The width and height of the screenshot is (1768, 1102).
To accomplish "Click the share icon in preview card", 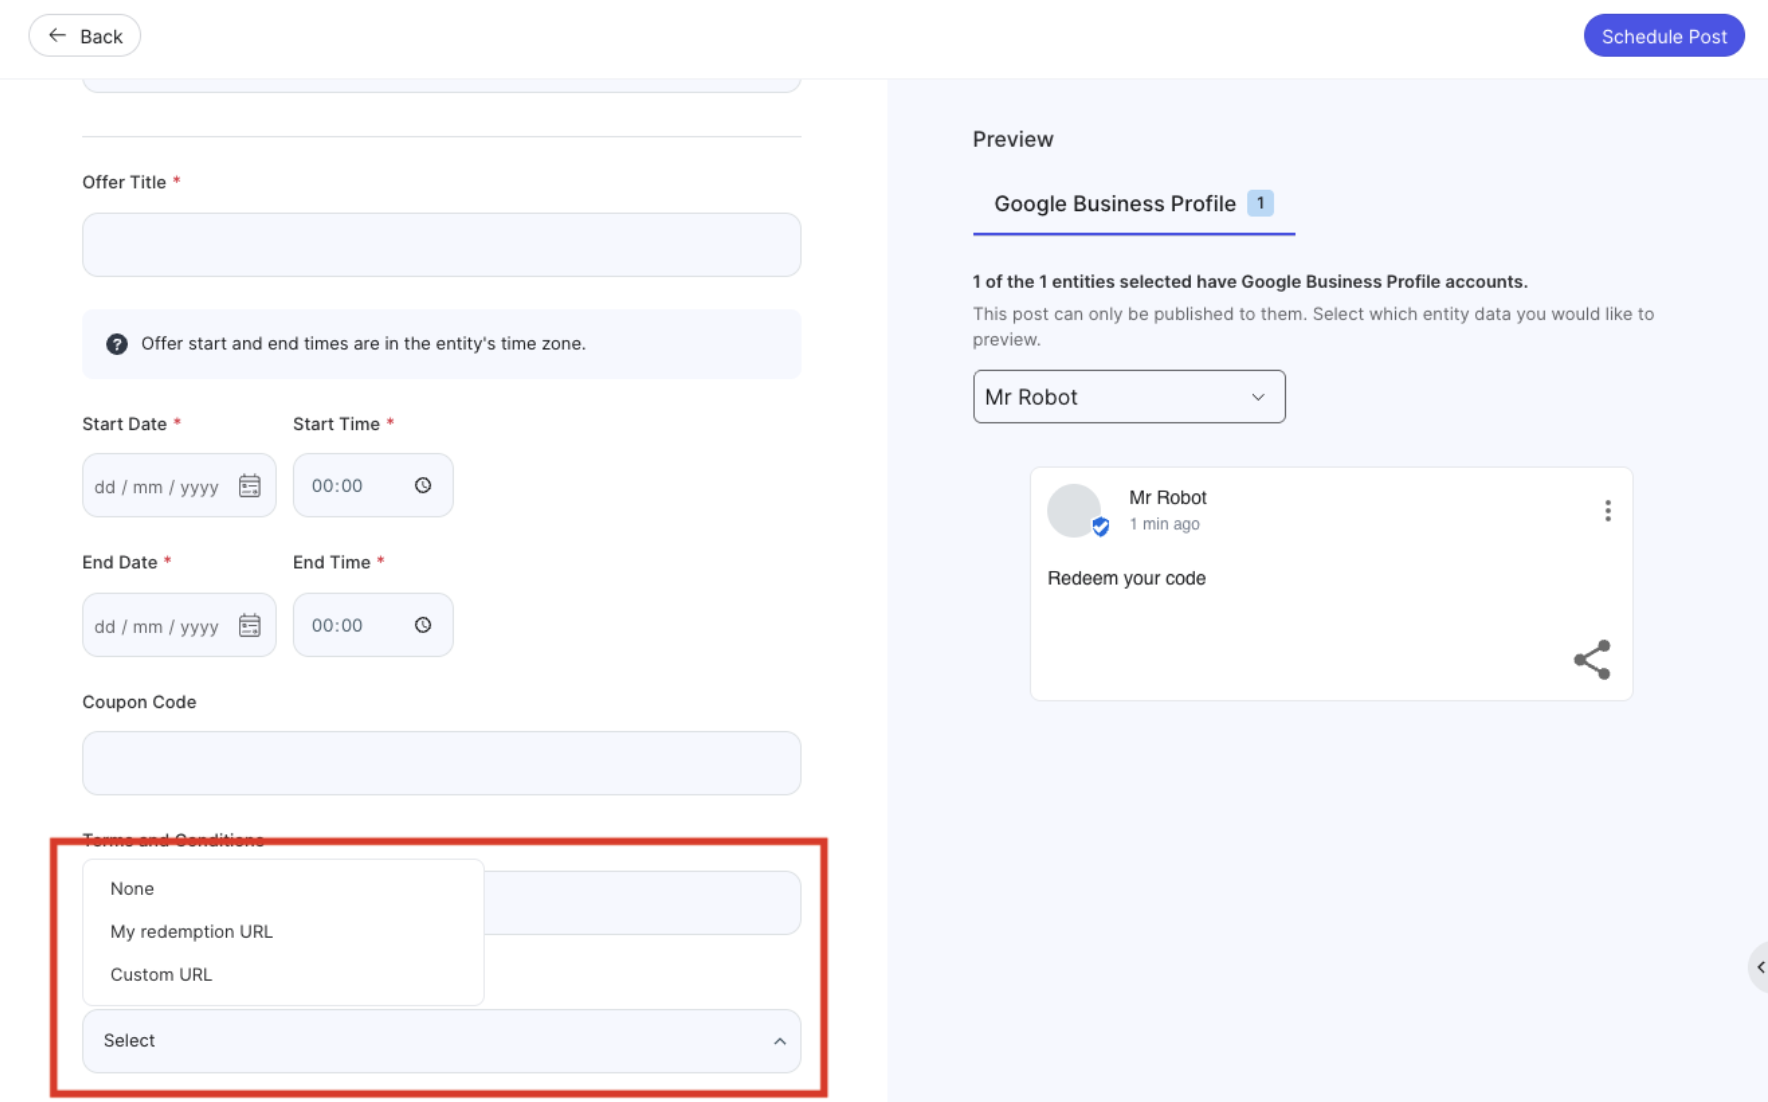I will click(x=1592, y=660).
